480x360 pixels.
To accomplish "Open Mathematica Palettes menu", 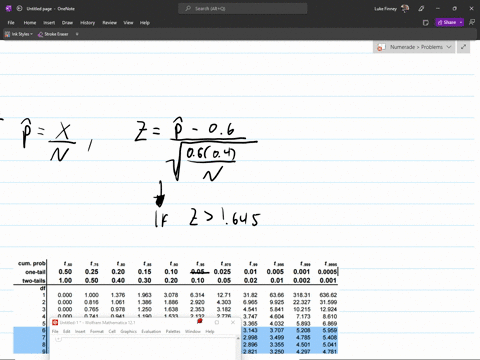I will (x=173, y=331).
